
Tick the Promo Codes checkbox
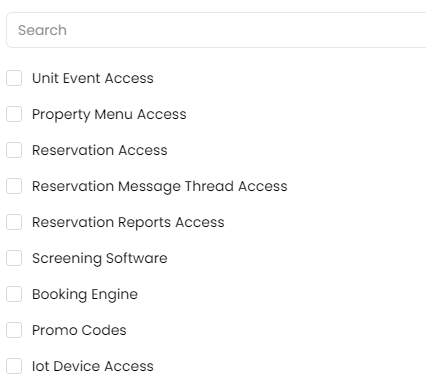[x=14, y=330]
